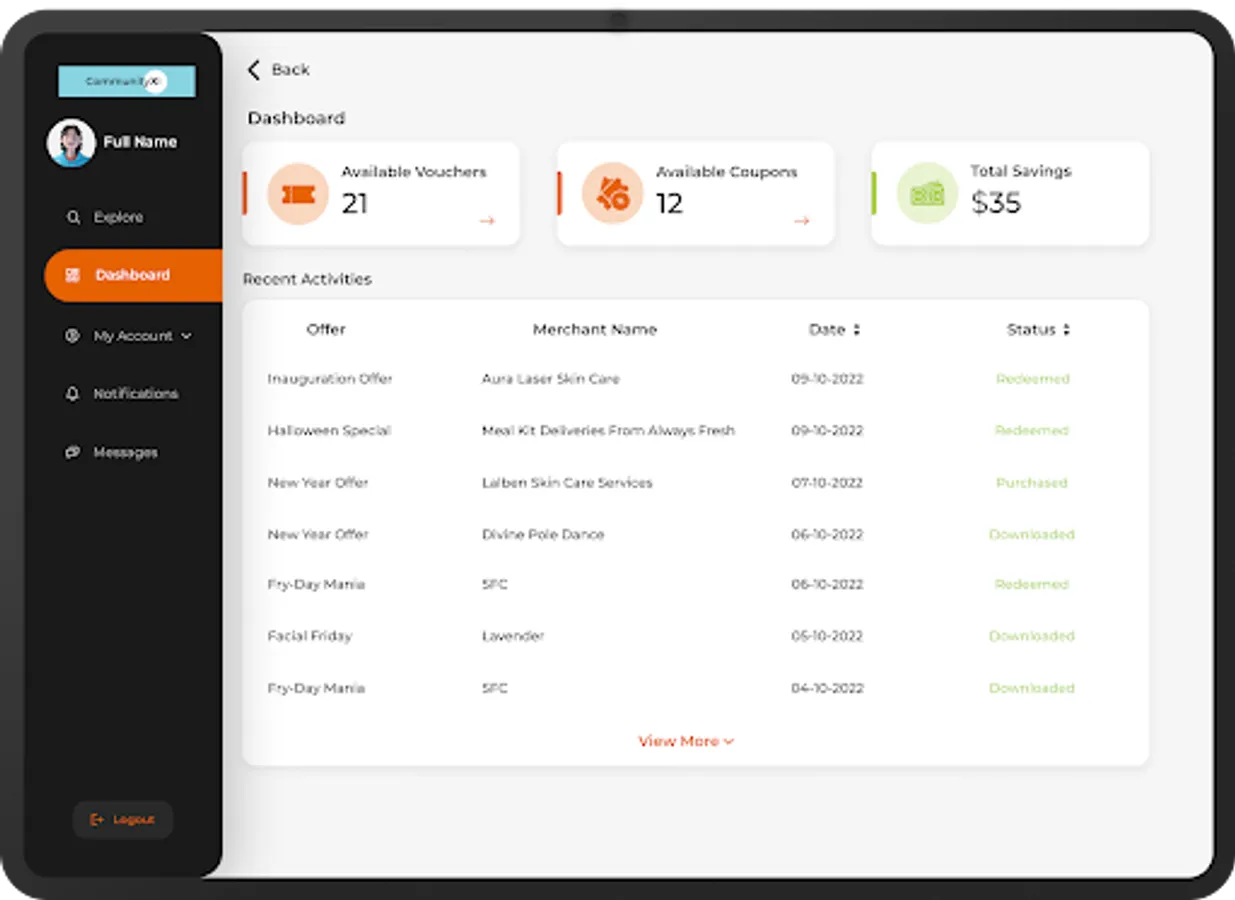
Task: Click the Back navigation button
Action: click(278, 70)
